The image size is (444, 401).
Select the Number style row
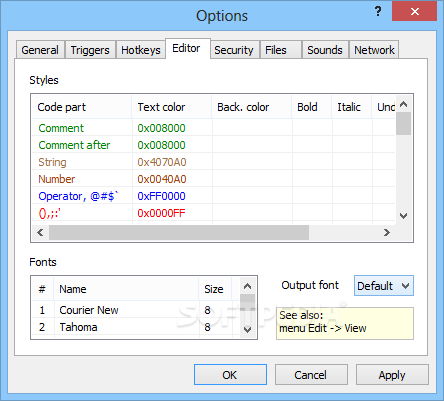coord(213,179)
